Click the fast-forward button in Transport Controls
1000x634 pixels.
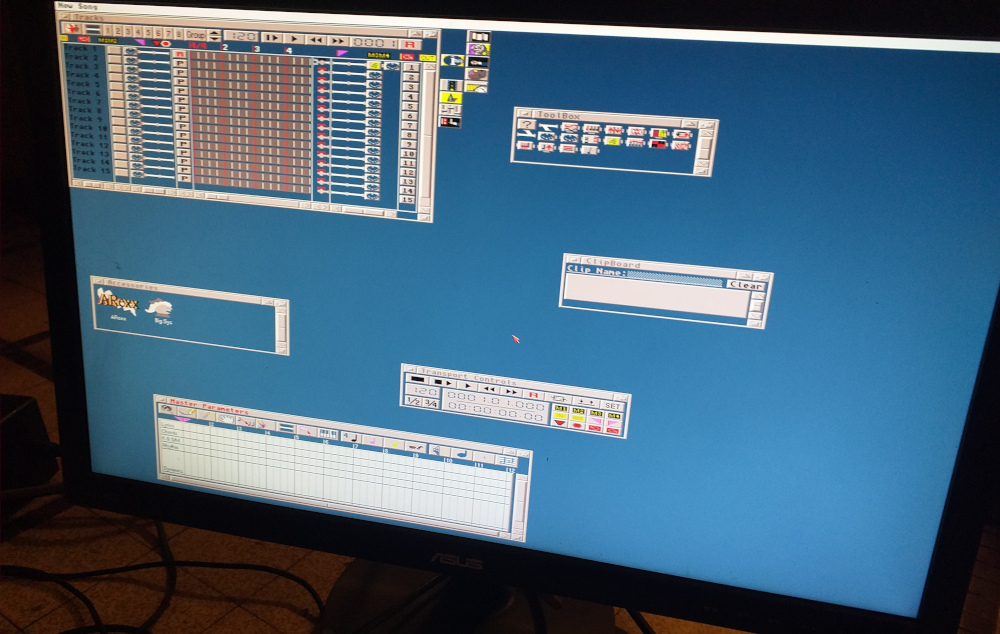(x=511, y=392)
